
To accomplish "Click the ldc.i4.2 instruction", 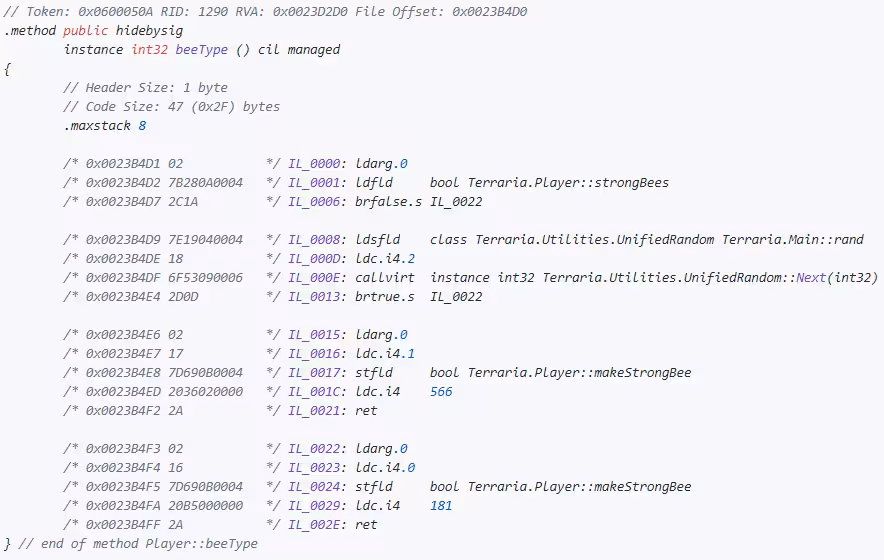I will (385, 259).
